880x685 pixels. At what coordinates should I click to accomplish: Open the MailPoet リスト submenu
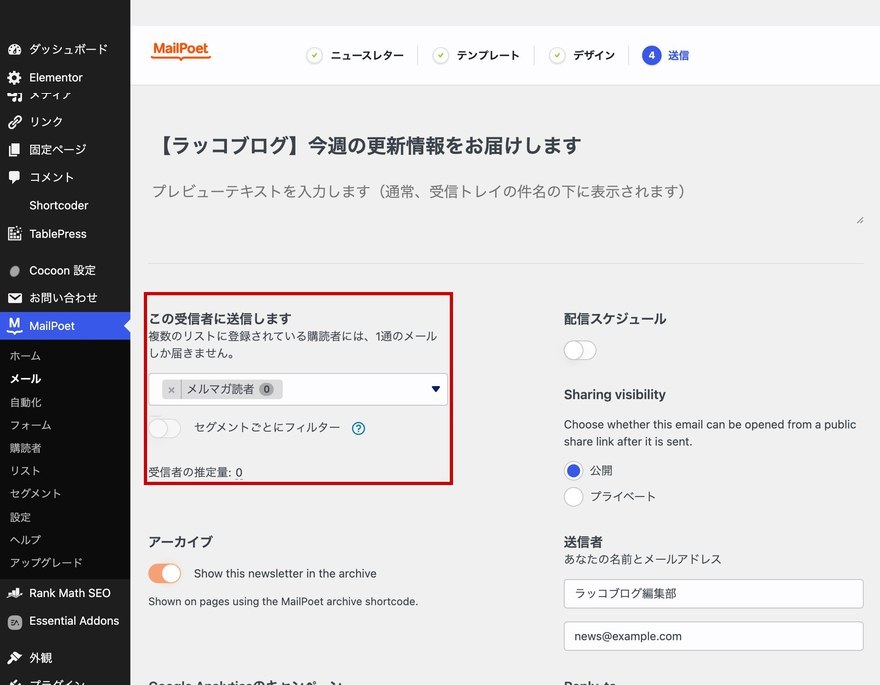pyautogui.click(x=25, y=471)
